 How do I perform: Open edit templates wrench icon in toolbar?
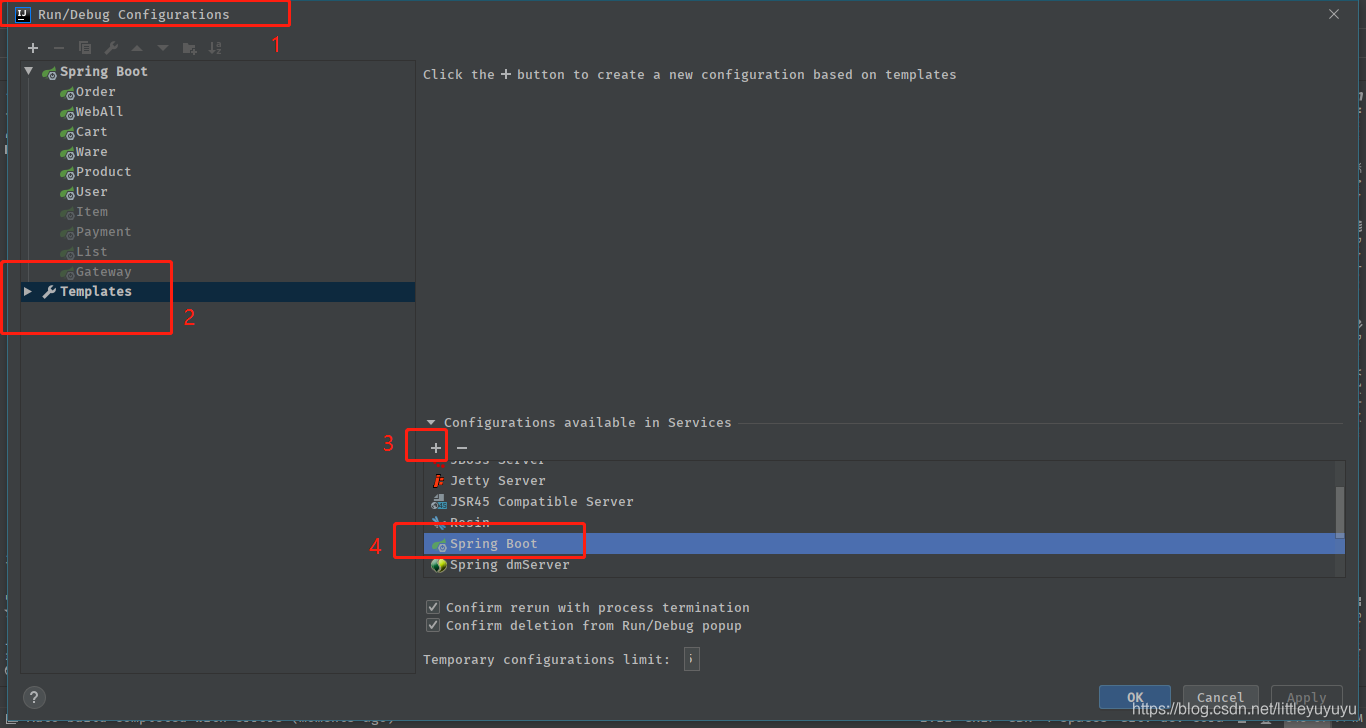pos(111,48)
